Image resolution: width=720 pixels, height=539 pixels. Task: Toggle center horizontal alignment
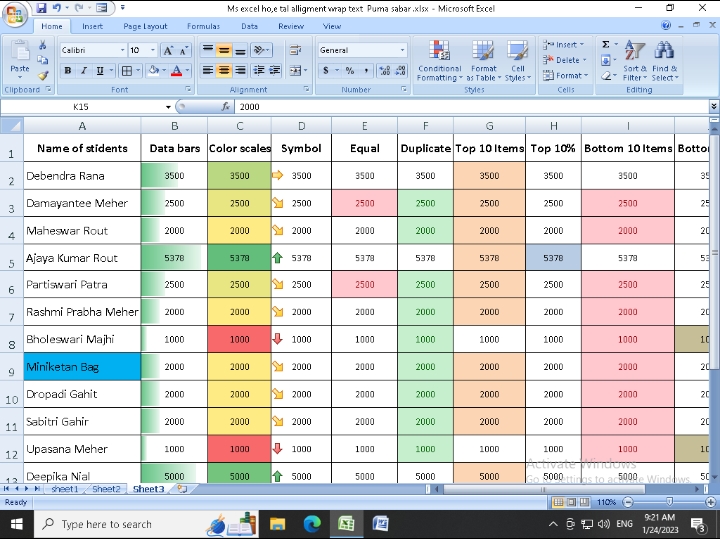coord(224,71)
